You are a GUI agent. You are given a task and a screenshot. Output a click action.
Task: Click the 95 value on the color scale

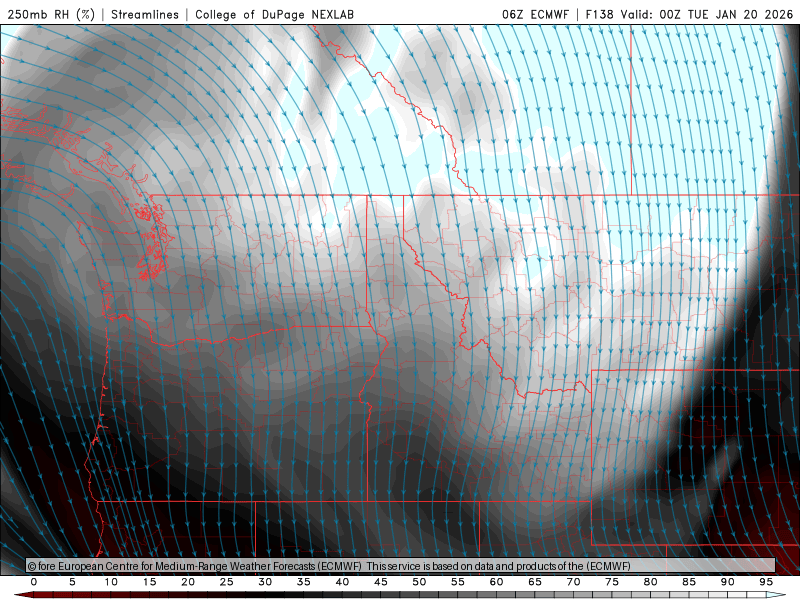766,582
